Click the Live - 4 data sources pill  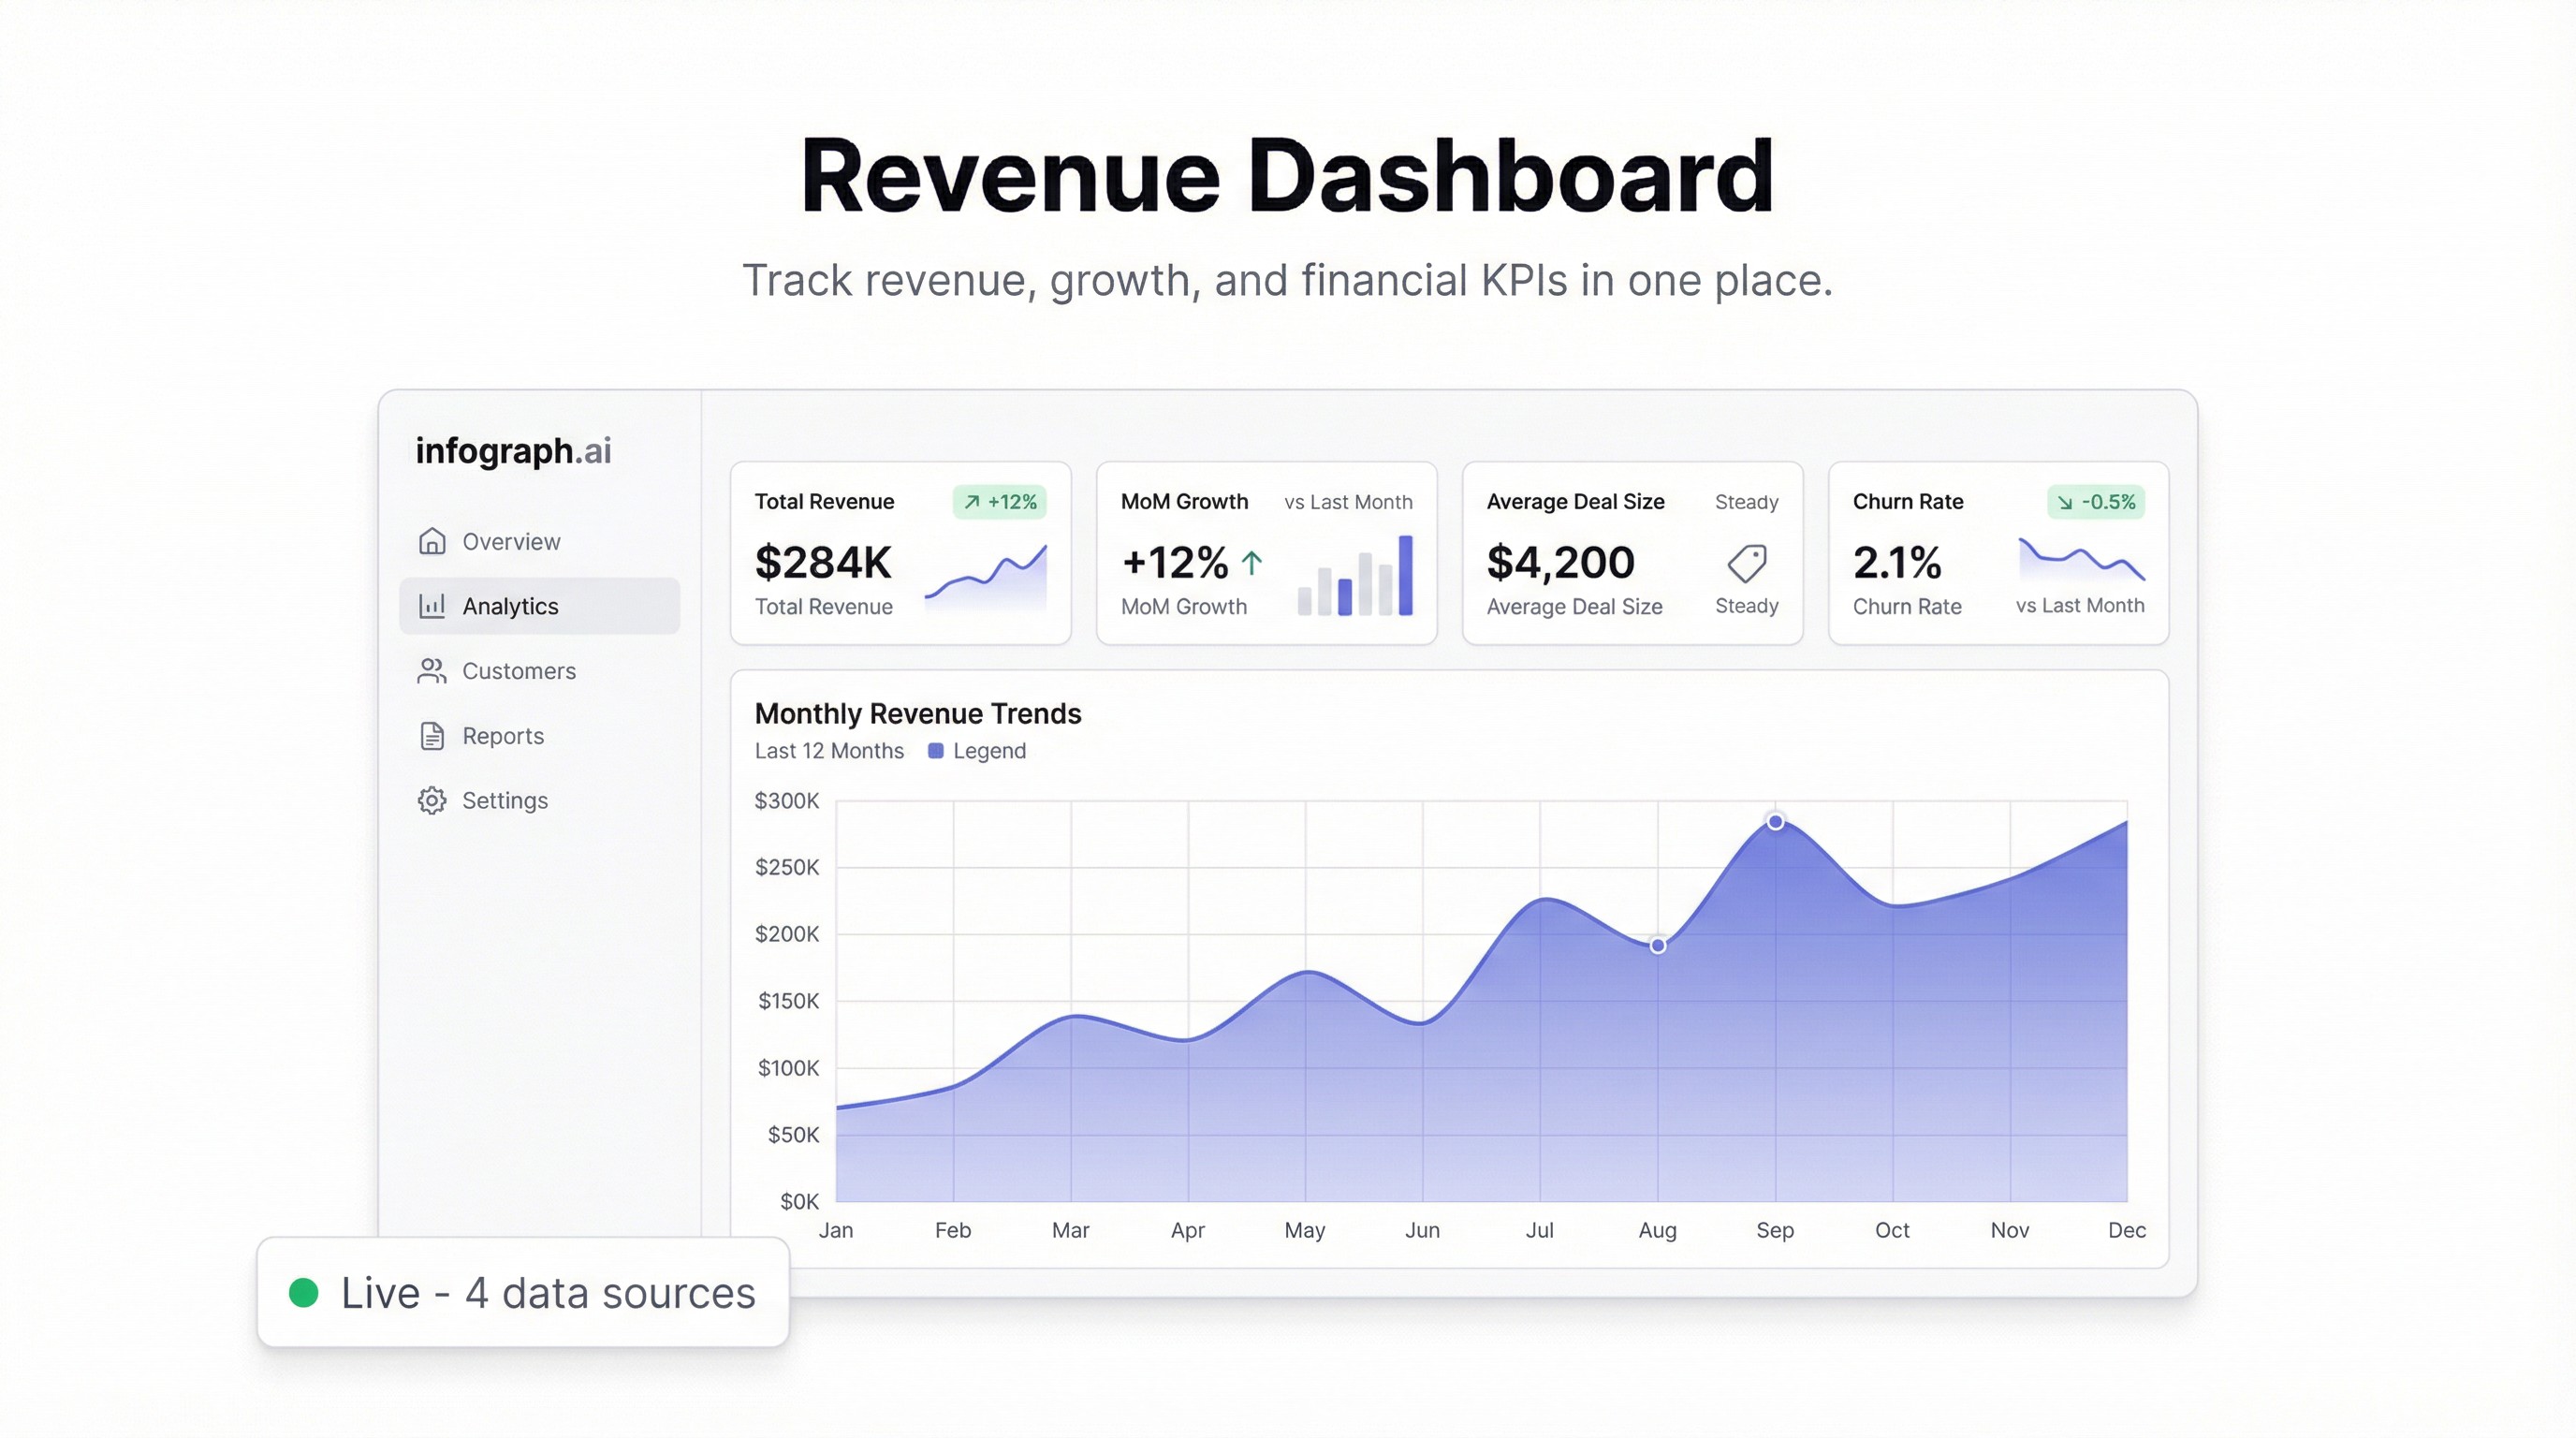pyautogui.click(x=522, y=1292)
